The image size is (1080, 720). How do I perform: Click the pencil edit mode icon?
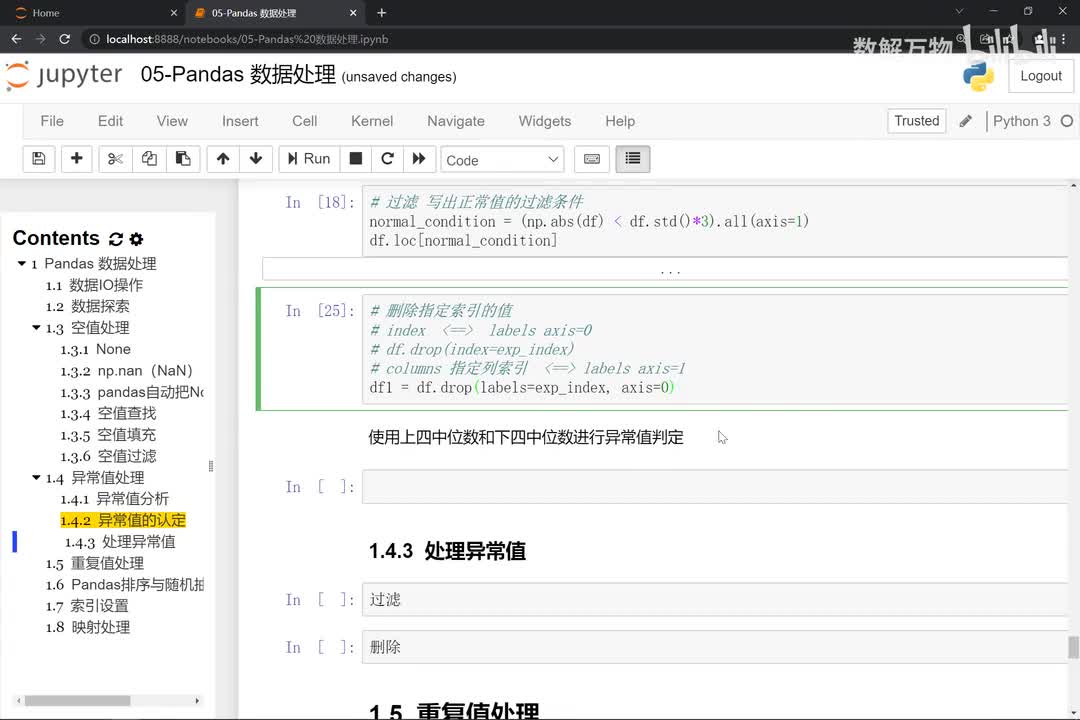pos(966,121)
